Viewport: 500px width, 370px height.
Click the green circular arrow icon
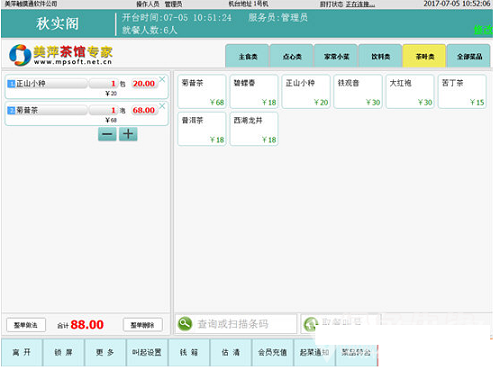(x=311, y=324)
